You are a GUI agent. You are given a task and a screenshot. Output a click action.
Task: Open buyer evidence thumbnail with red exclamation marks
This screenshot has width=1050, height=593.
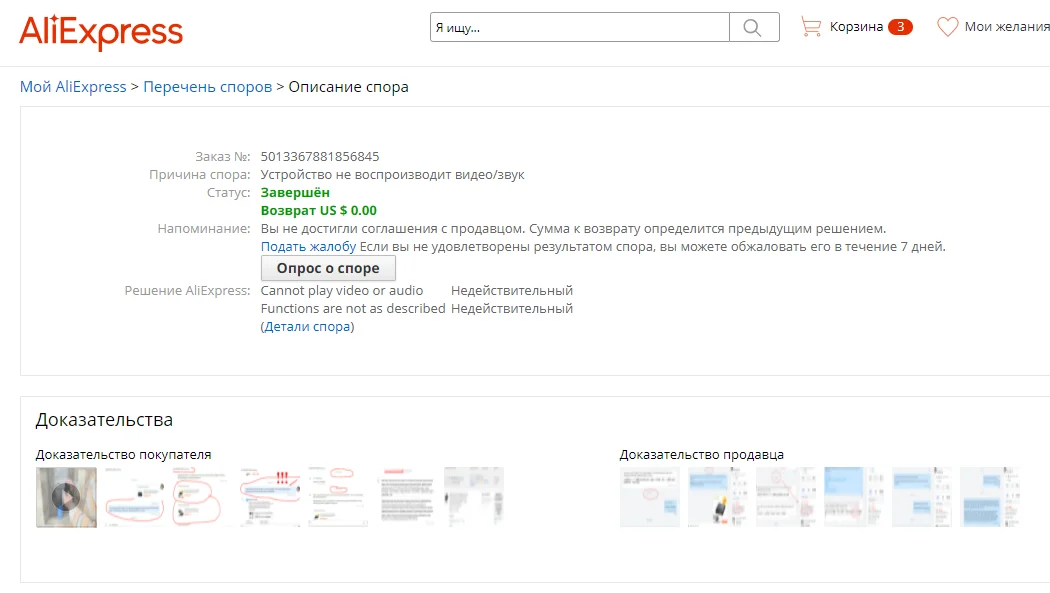[271, 497]
